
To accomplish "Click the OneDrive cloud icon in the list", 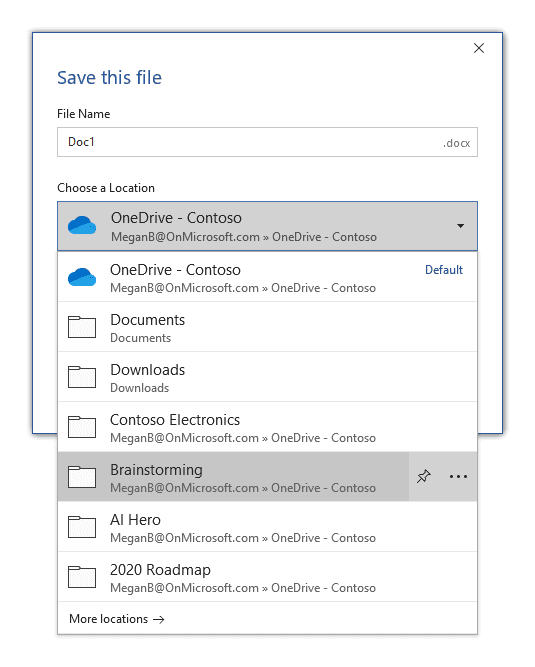I will (82, 277).
